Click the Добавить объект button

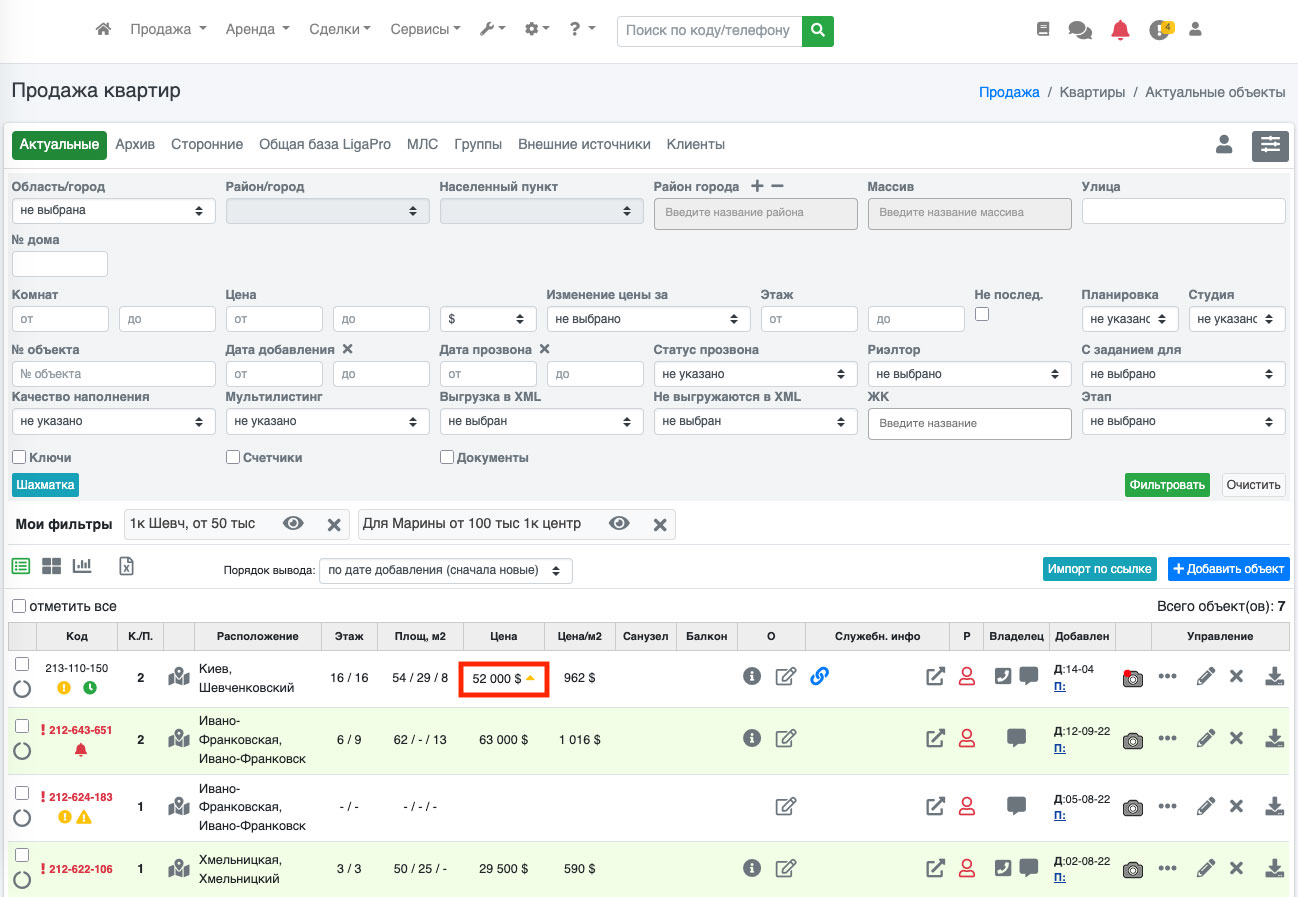coord(1228,569)
